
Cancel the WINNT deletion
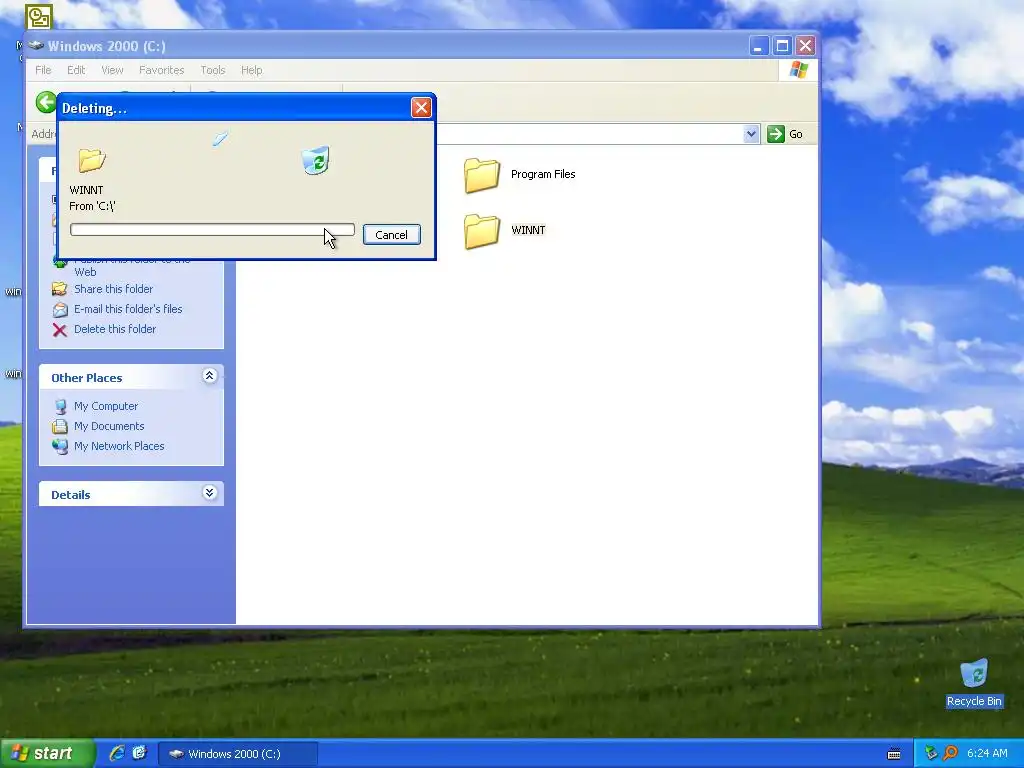(391, 234)
